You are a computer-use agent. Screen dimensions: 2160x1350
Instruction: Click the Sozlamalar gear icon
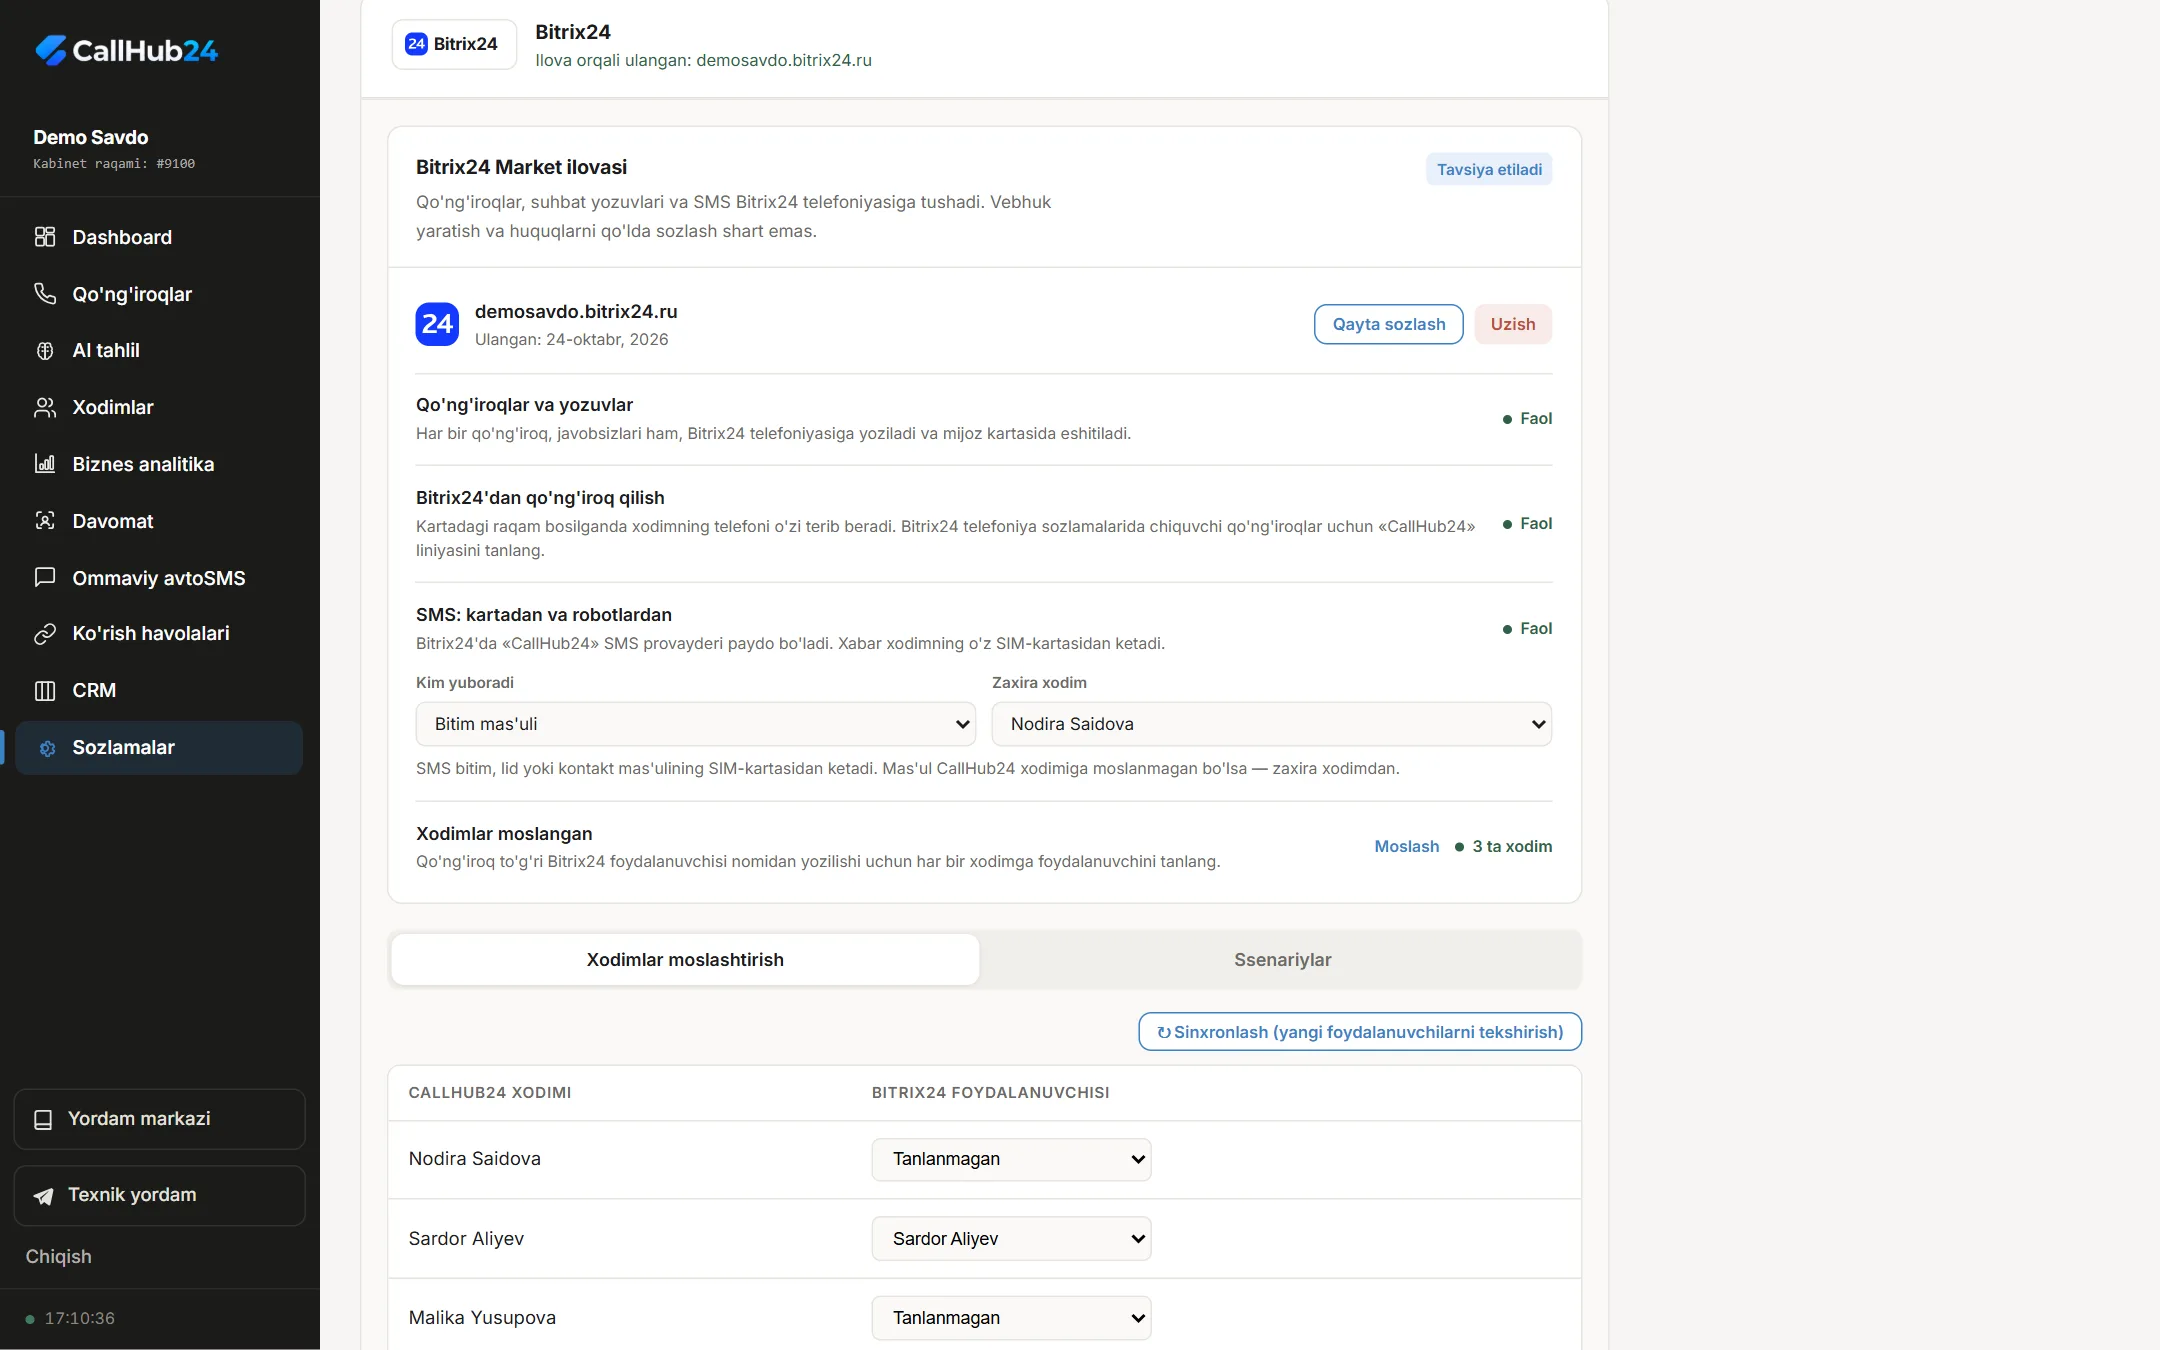(47, 748)
